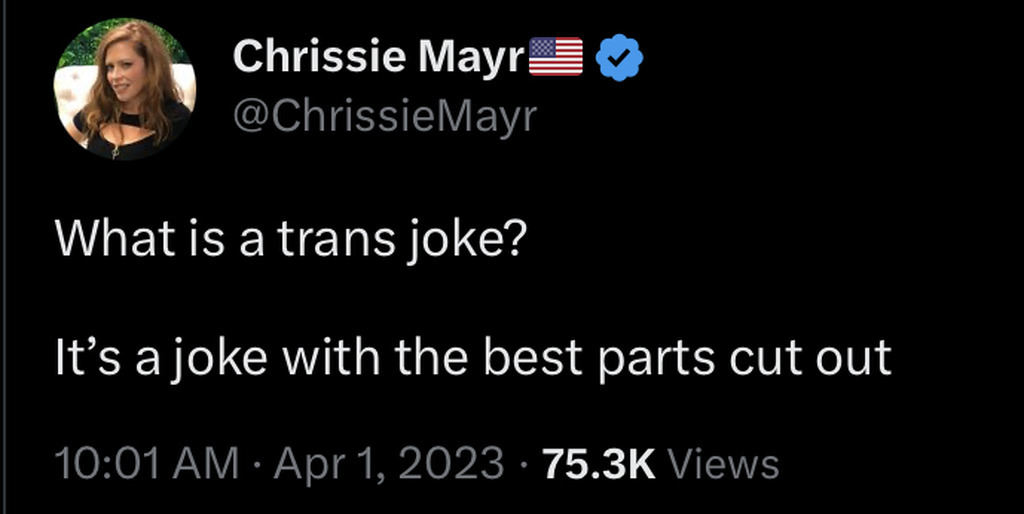Select the line "It's a joke with the best parts cut out"

coord(473,357)
